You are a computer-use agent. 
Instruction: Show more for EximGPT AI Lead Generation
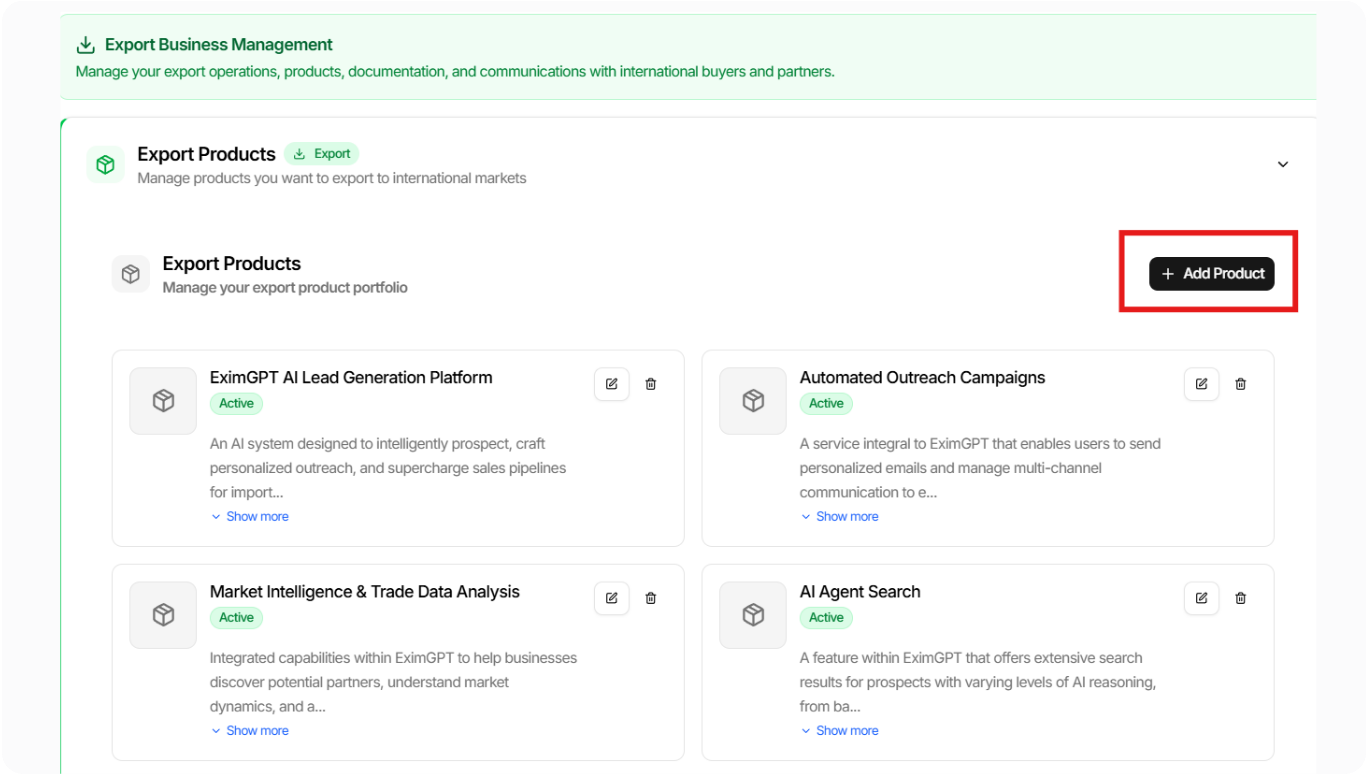[250, 517]
